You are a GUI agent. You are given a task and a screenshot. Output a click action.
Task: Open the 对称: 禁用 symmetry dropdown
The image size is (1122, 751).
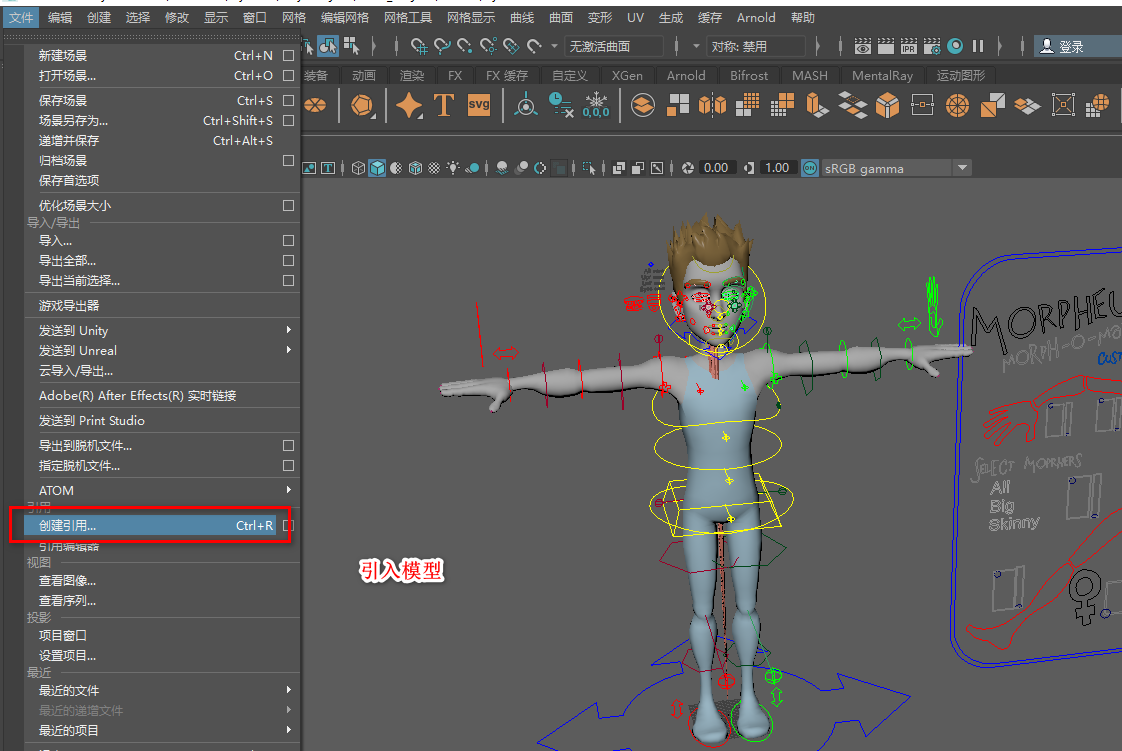coord(756,46)
